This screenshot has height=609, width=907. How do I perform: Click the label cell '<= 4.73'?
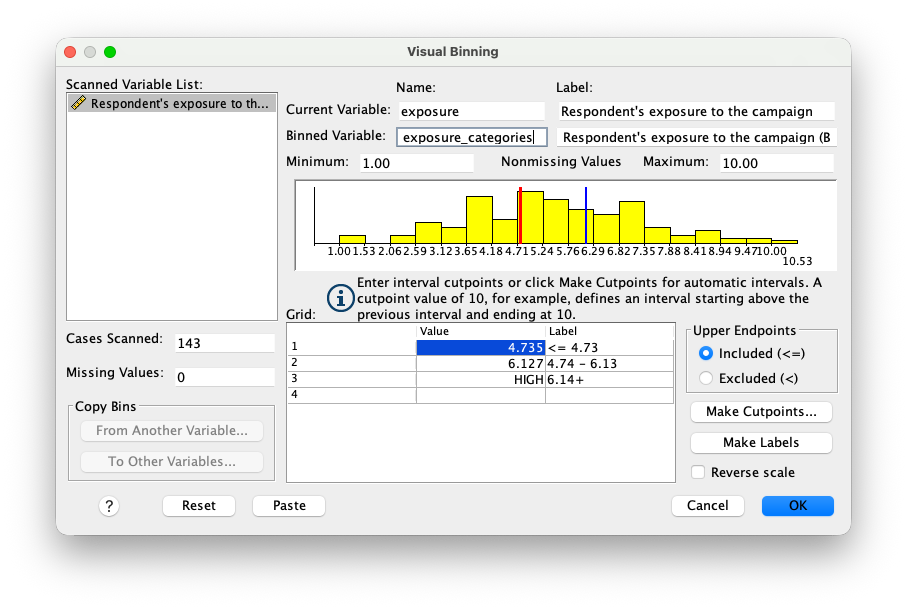point(609,348)
